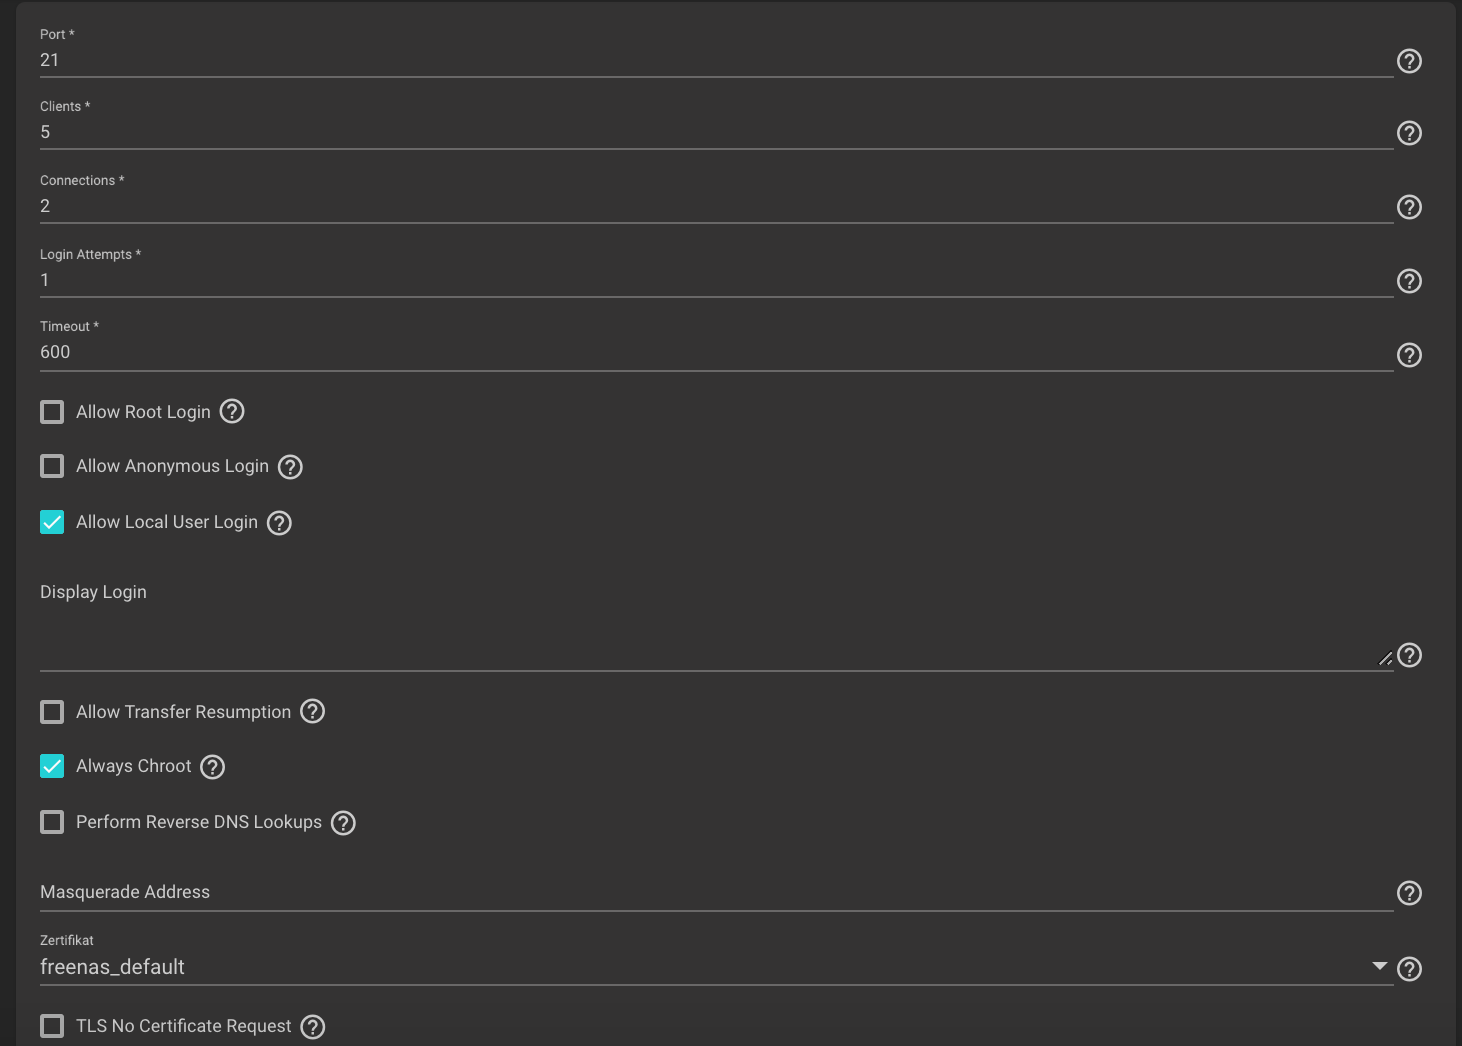
Task: Expand the Zertifikat dropdown arrow
Action: coord(1380,966)
